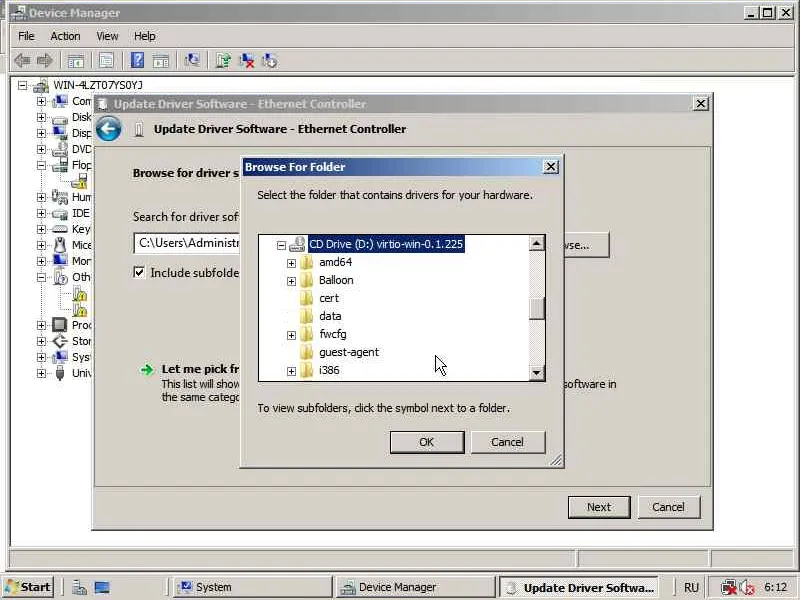Expand the amd64 folder

[x=291, y=263]
